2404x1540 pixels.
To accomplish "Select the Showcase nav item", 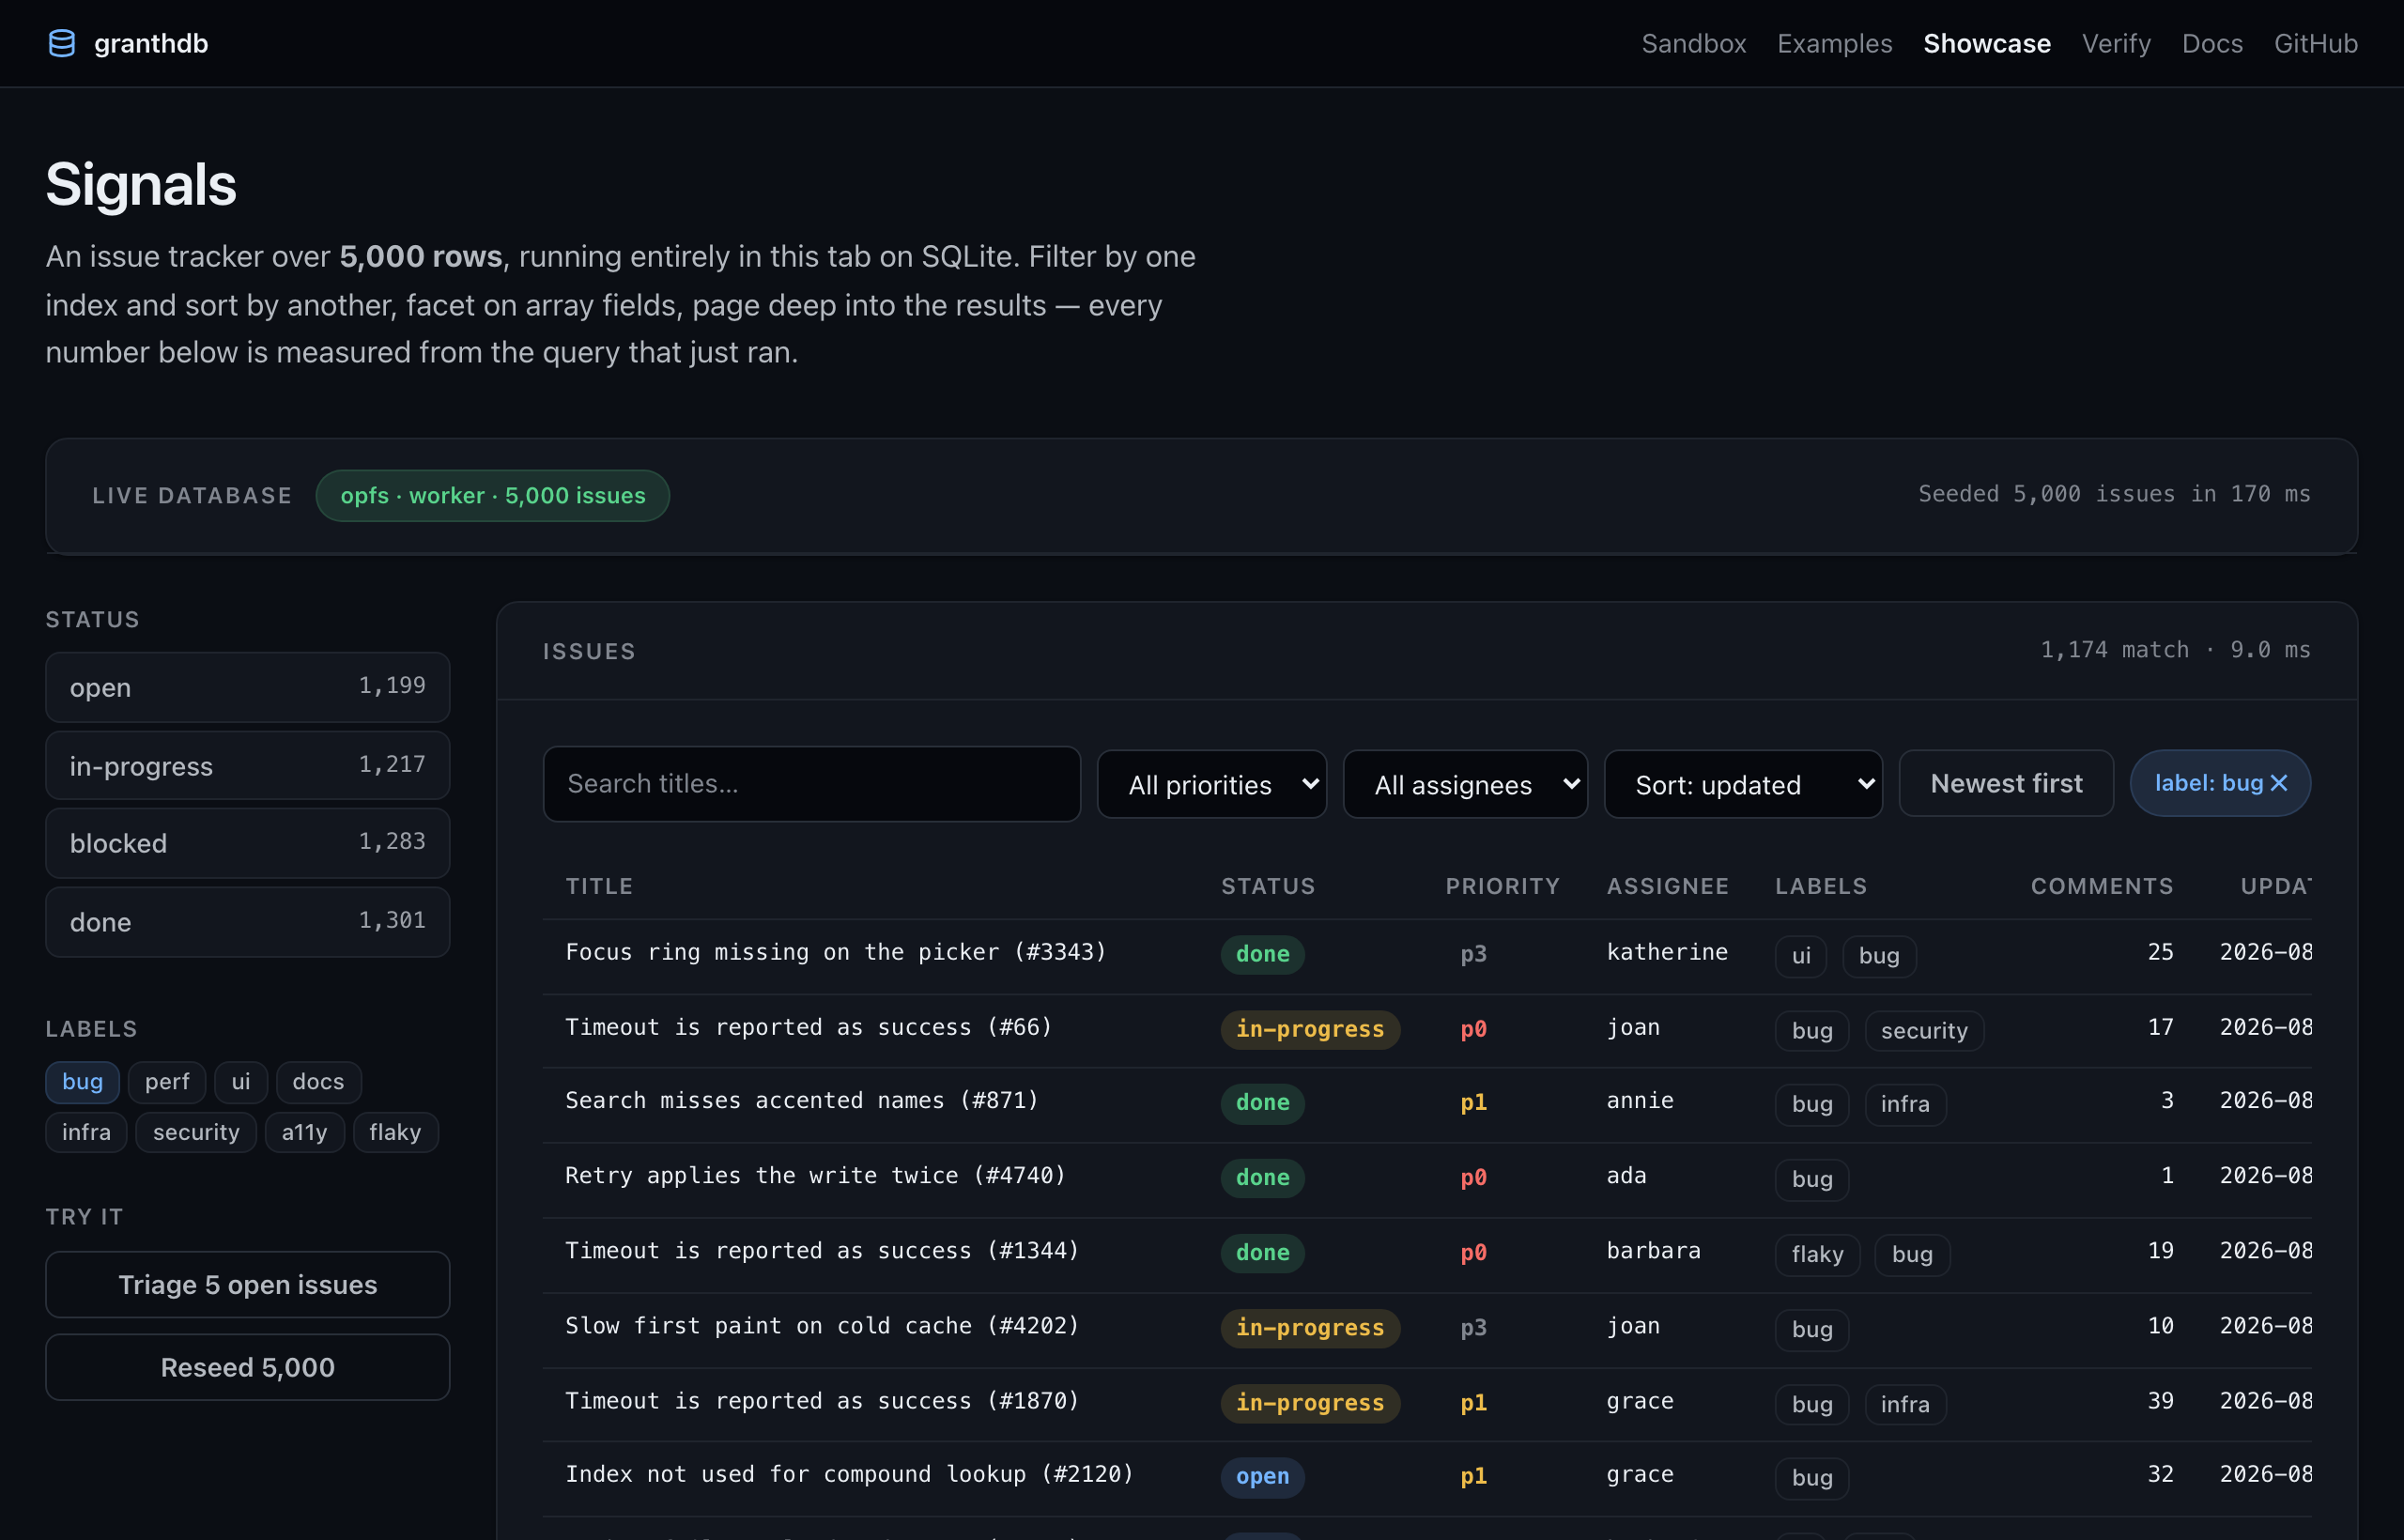I will click(x=1986, y=43).
